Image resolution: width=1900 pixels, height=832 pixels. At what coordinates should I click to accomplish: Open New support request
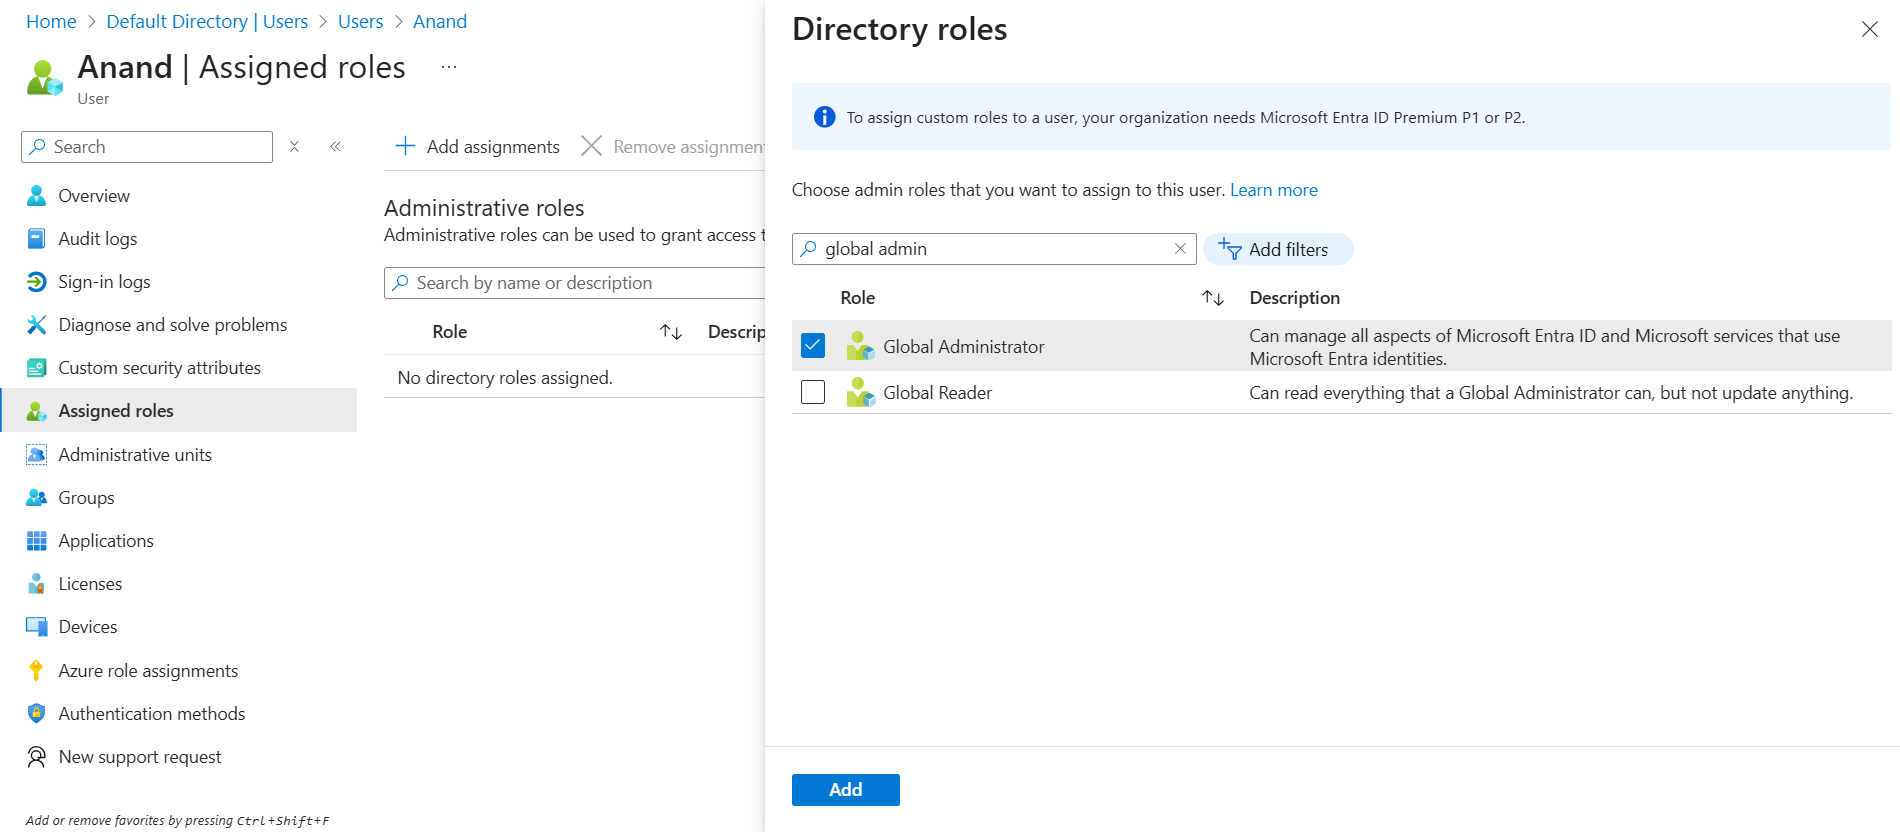[140, 757]
